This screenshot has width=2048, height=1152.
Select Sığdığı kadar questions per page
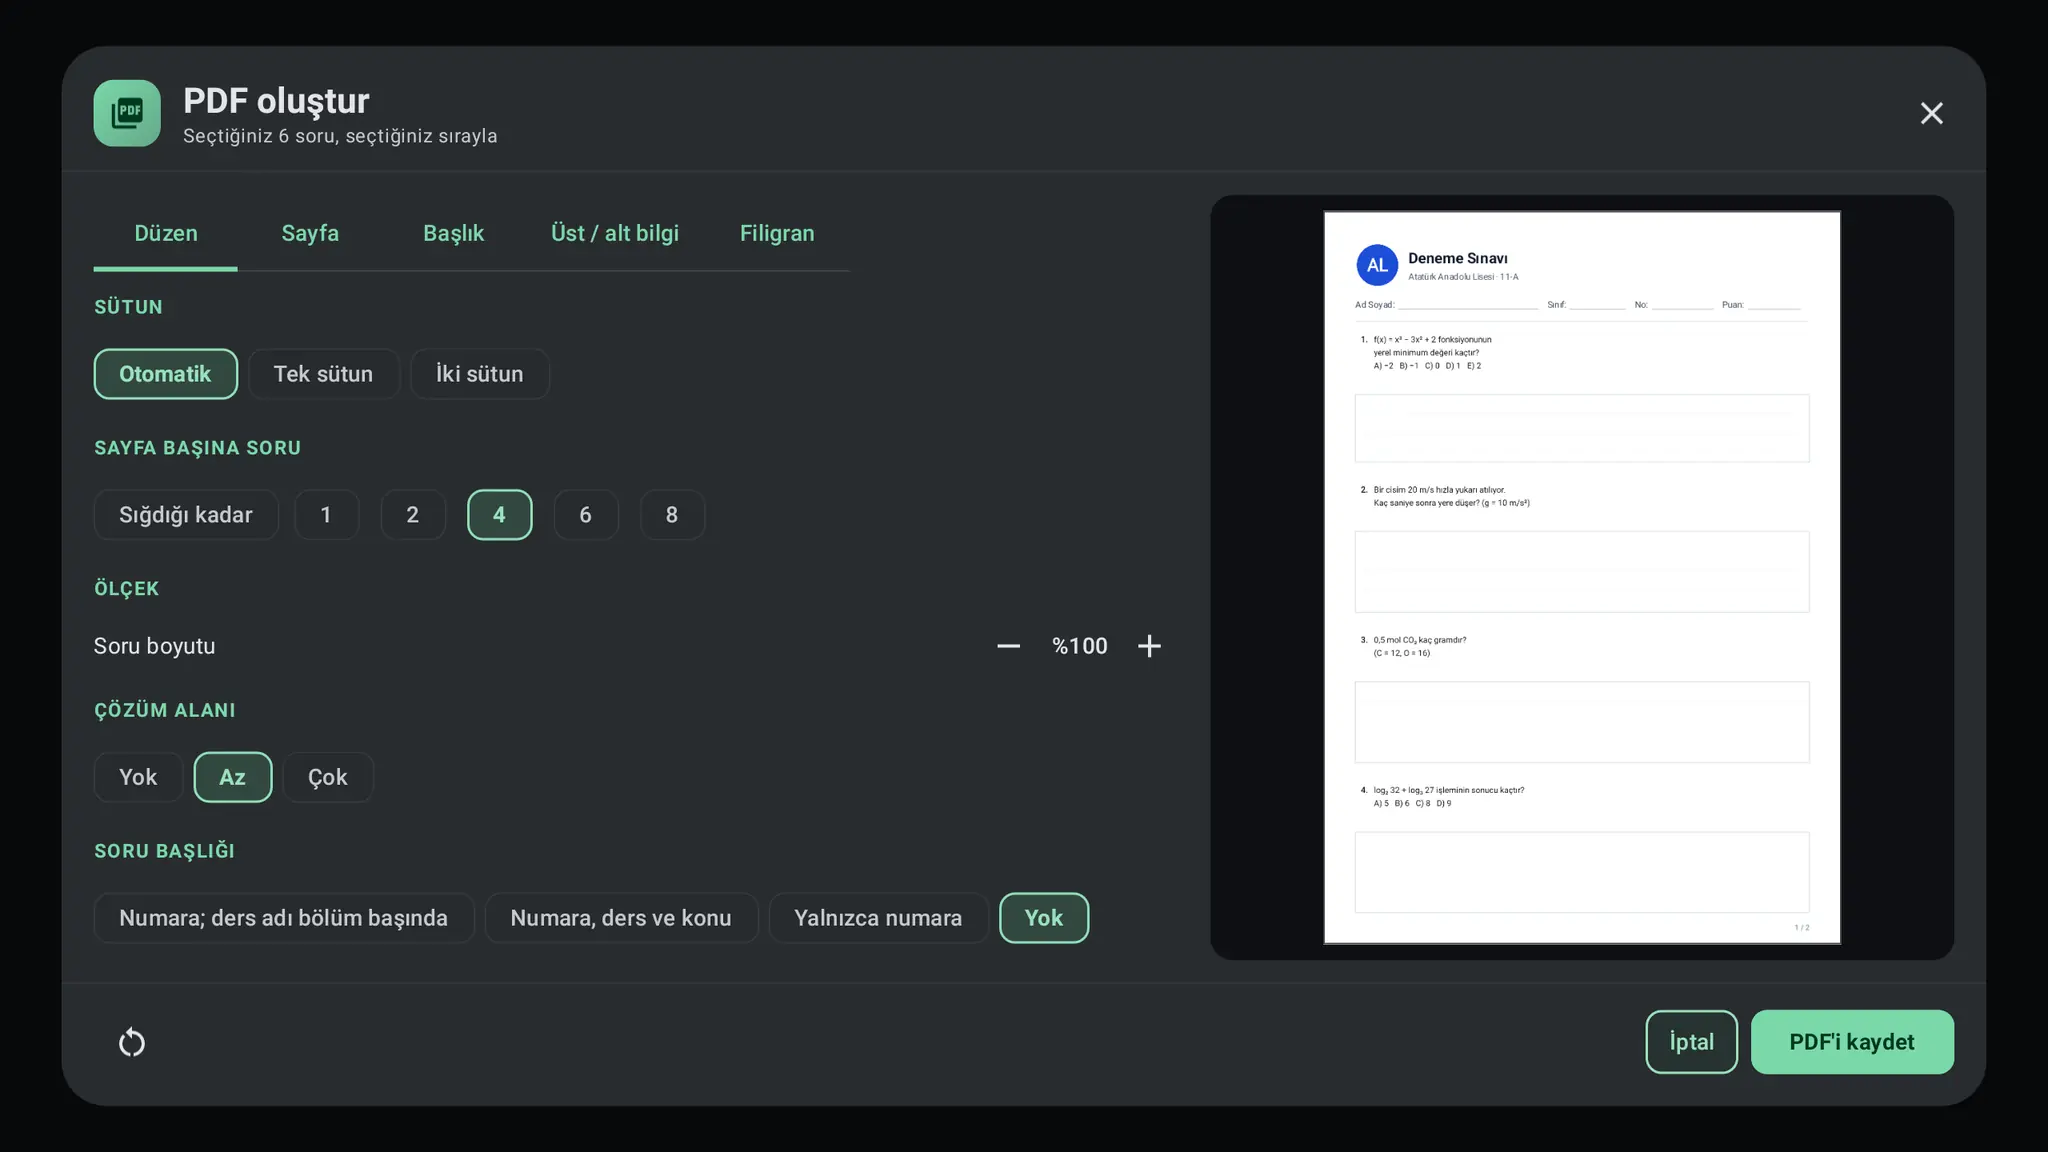(186, 515)
